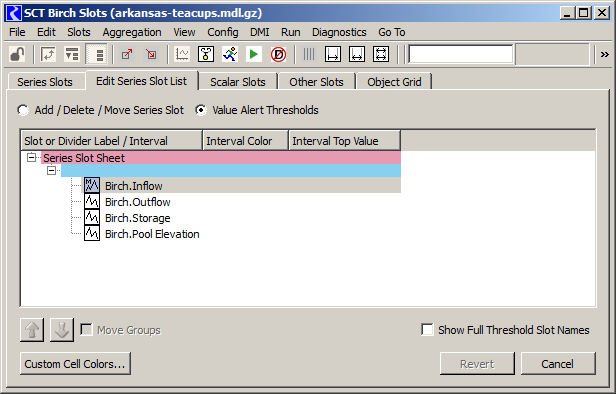
Task: Open the Aggregation menu
Action: (132, 32)
